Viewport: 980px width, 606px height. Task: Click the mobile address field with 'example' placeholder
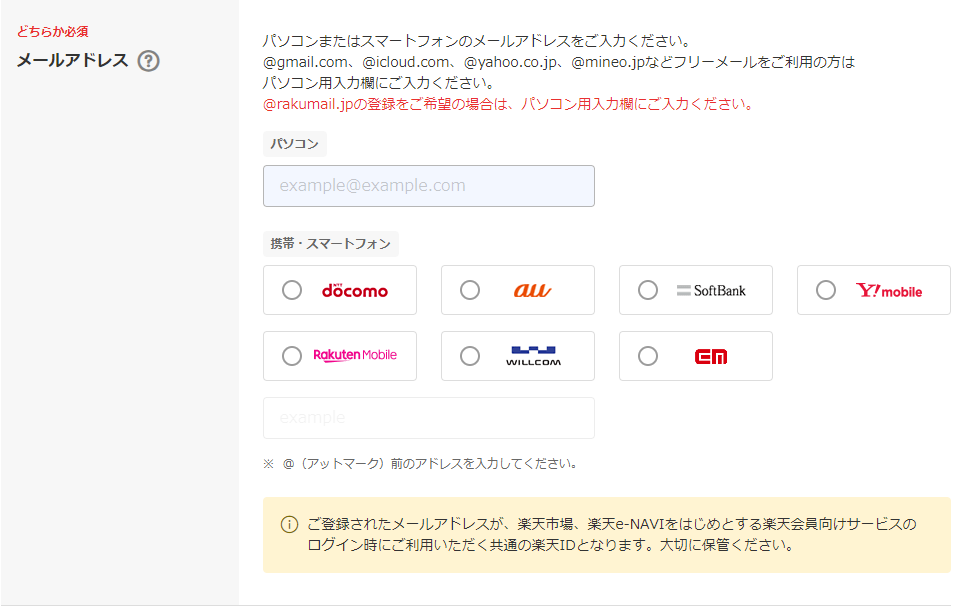[x=429, y=418]
